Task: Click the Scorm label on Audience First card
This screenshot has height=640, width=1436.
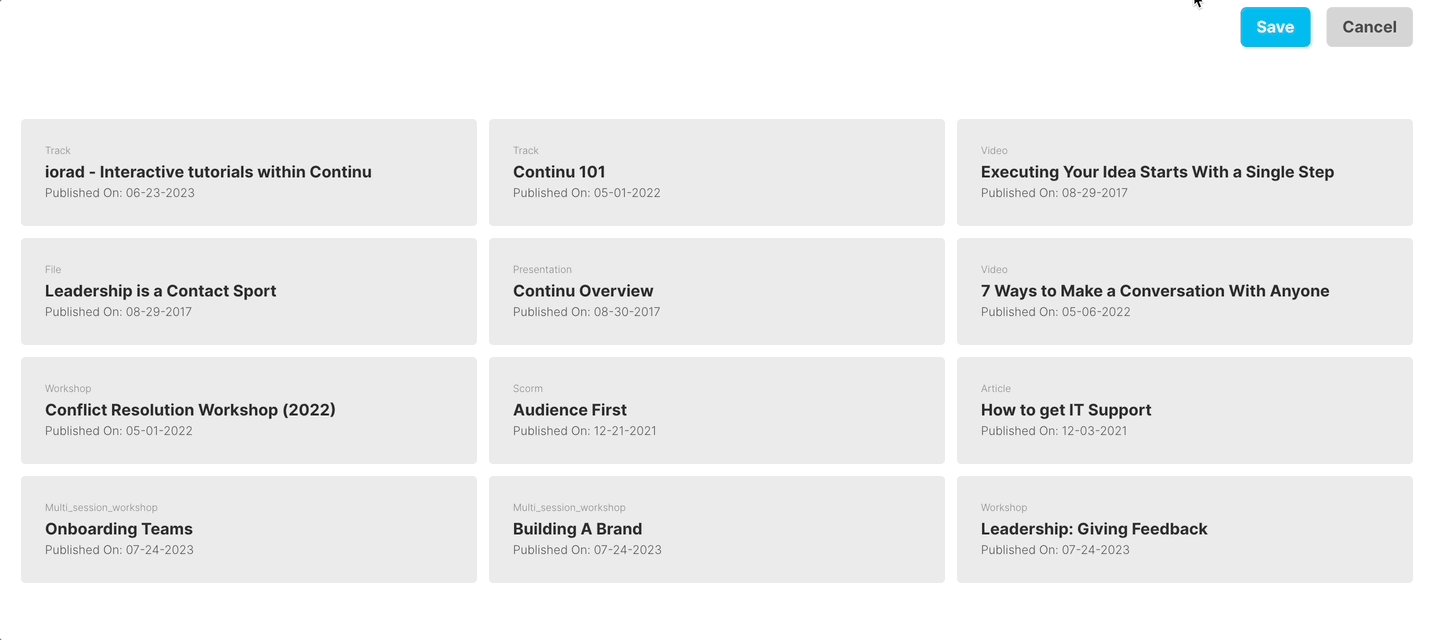Action: click(527, 388)
